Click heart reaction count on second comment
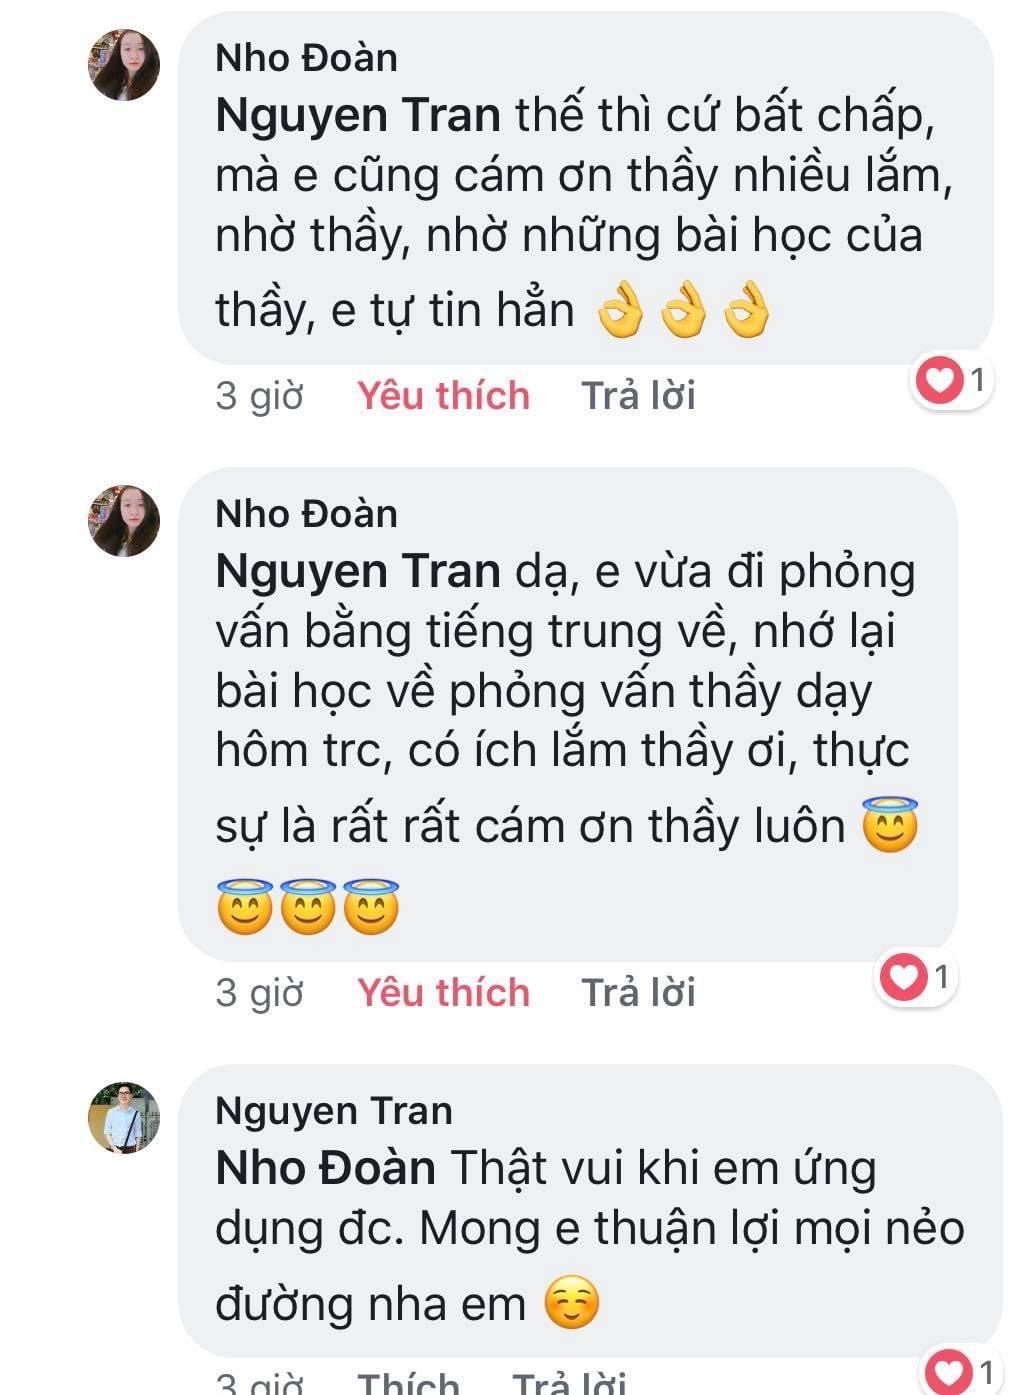The width and height of the screenshot is (1035, 1395). point(916,976)
